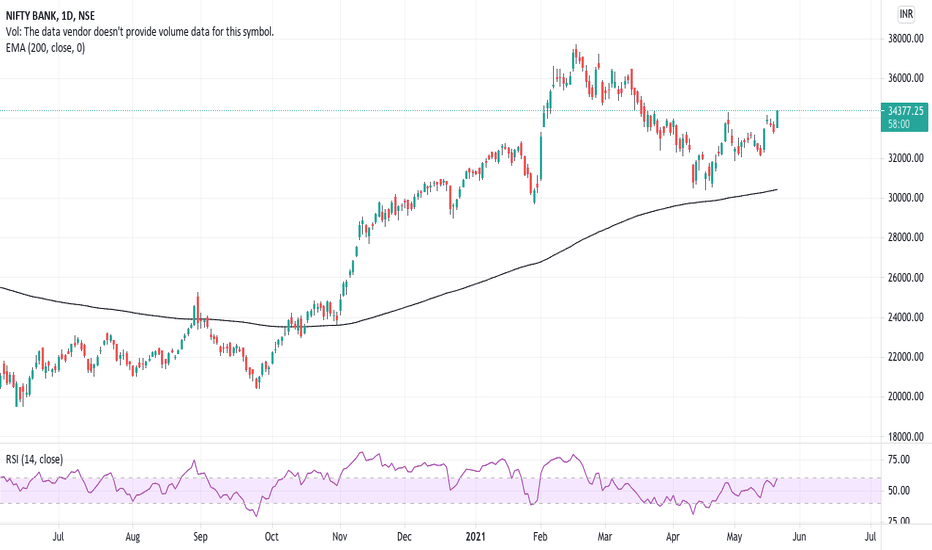Viewport: 932px width, 550px height.
Task: Click the 18000.00 price axis label
Action: click(905, 436)
